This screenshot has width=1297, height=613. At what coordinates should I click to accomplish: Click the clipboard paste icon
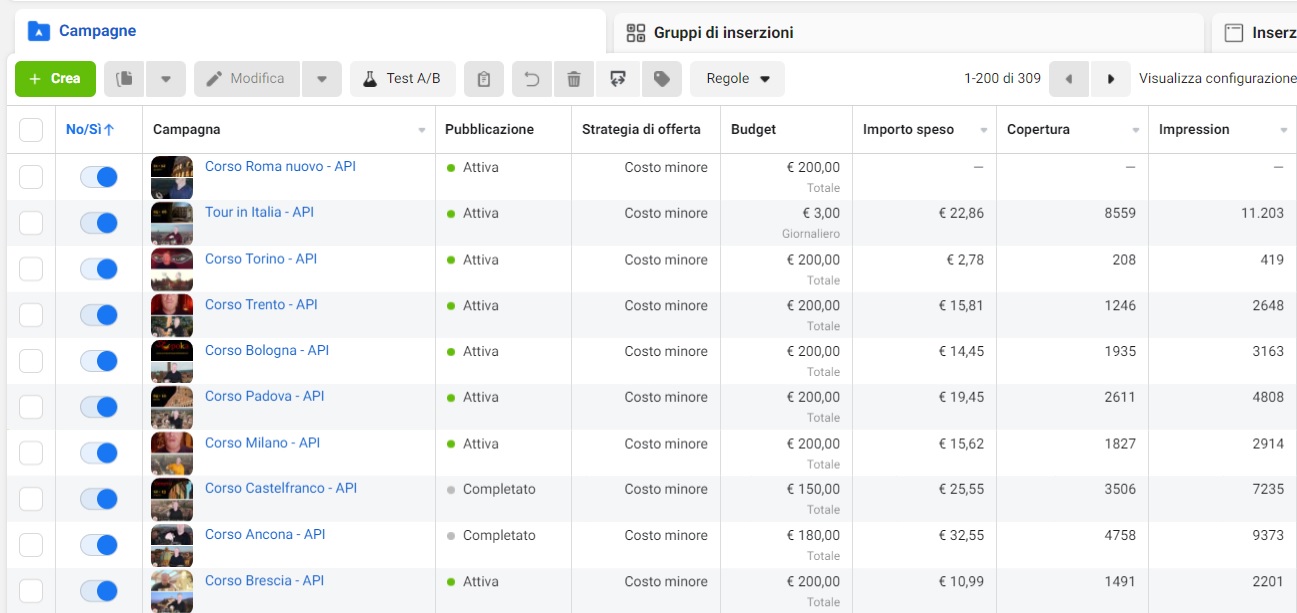click(484, 79)
